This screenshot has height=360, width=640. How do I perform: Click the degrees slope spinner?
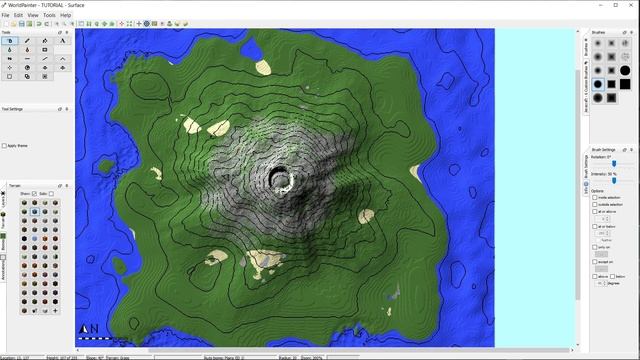pyautogui.click(x=600, y=283)
